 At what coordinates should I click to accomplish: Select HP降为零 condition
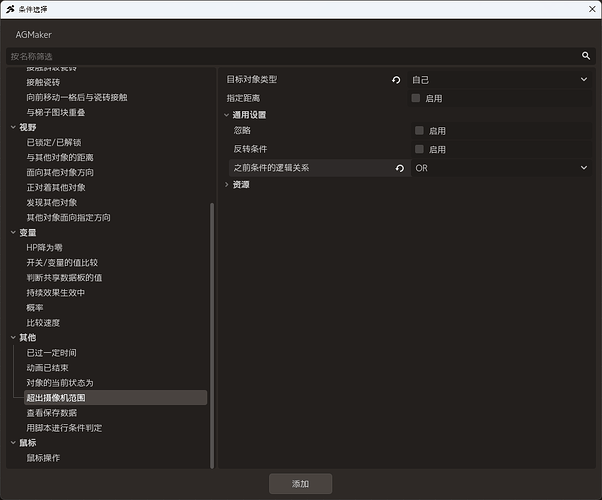[44, 247]
